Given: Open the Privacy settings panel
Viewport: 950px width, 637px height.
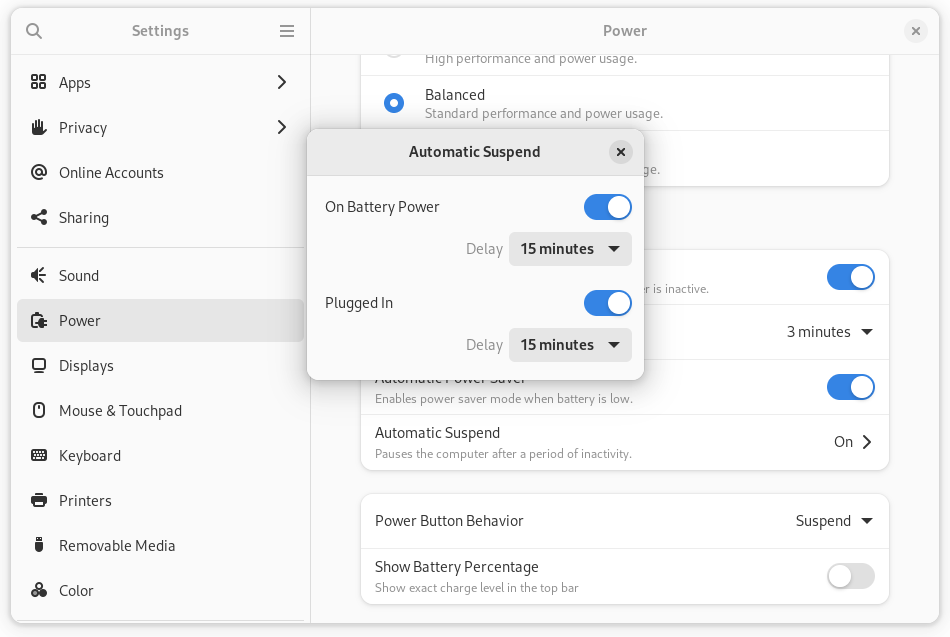Looking at the screenshot, I should (x=161, y=127).
